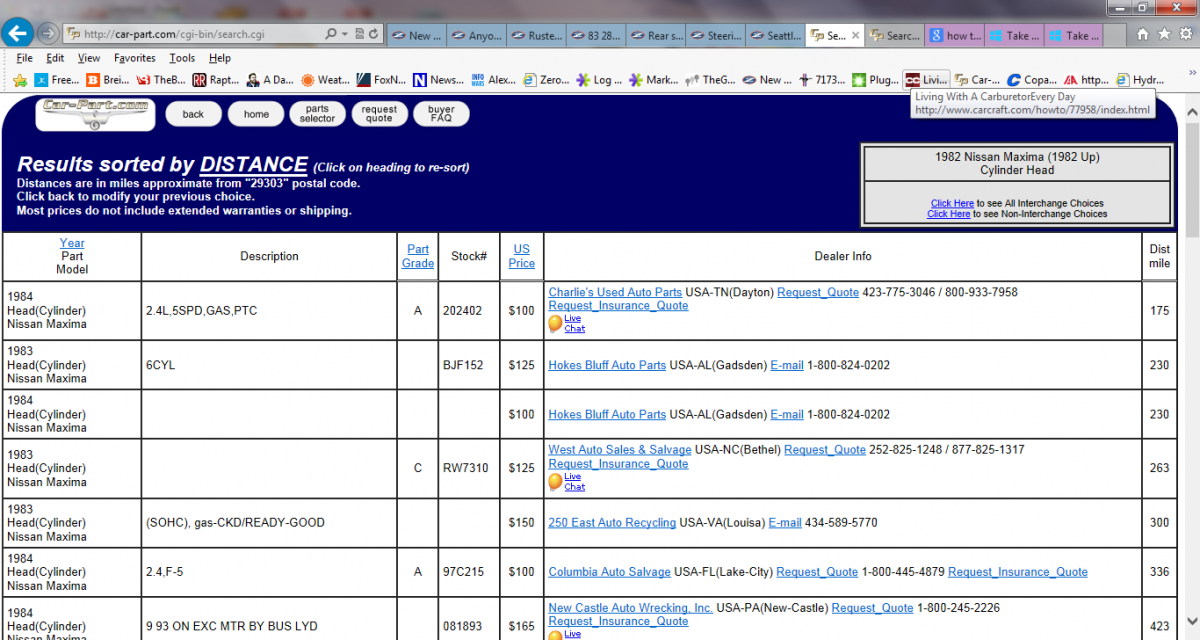Open the 'Copa...' favorites bar bookmark

[1031, 80]
